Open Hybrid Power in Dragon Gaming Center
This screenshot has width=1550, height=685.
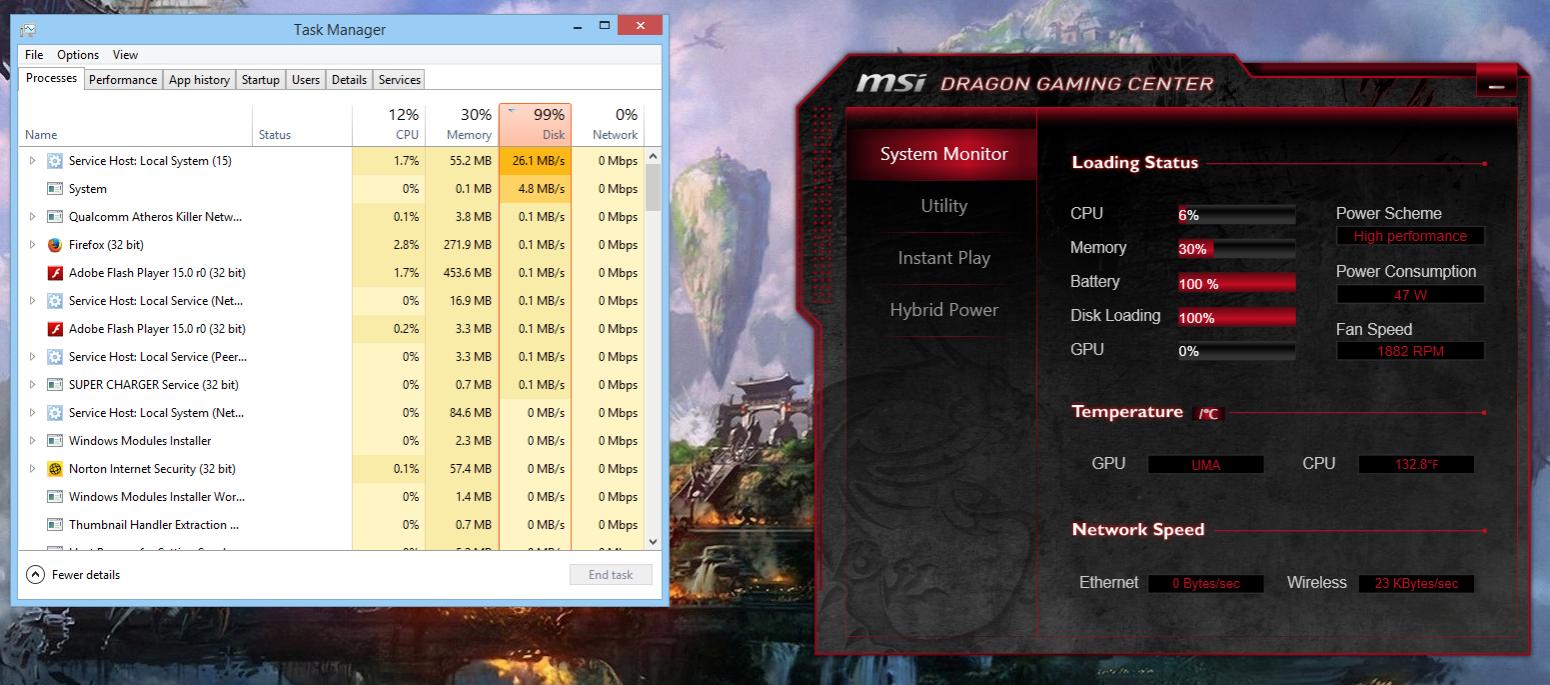click(x=944, y=310)
